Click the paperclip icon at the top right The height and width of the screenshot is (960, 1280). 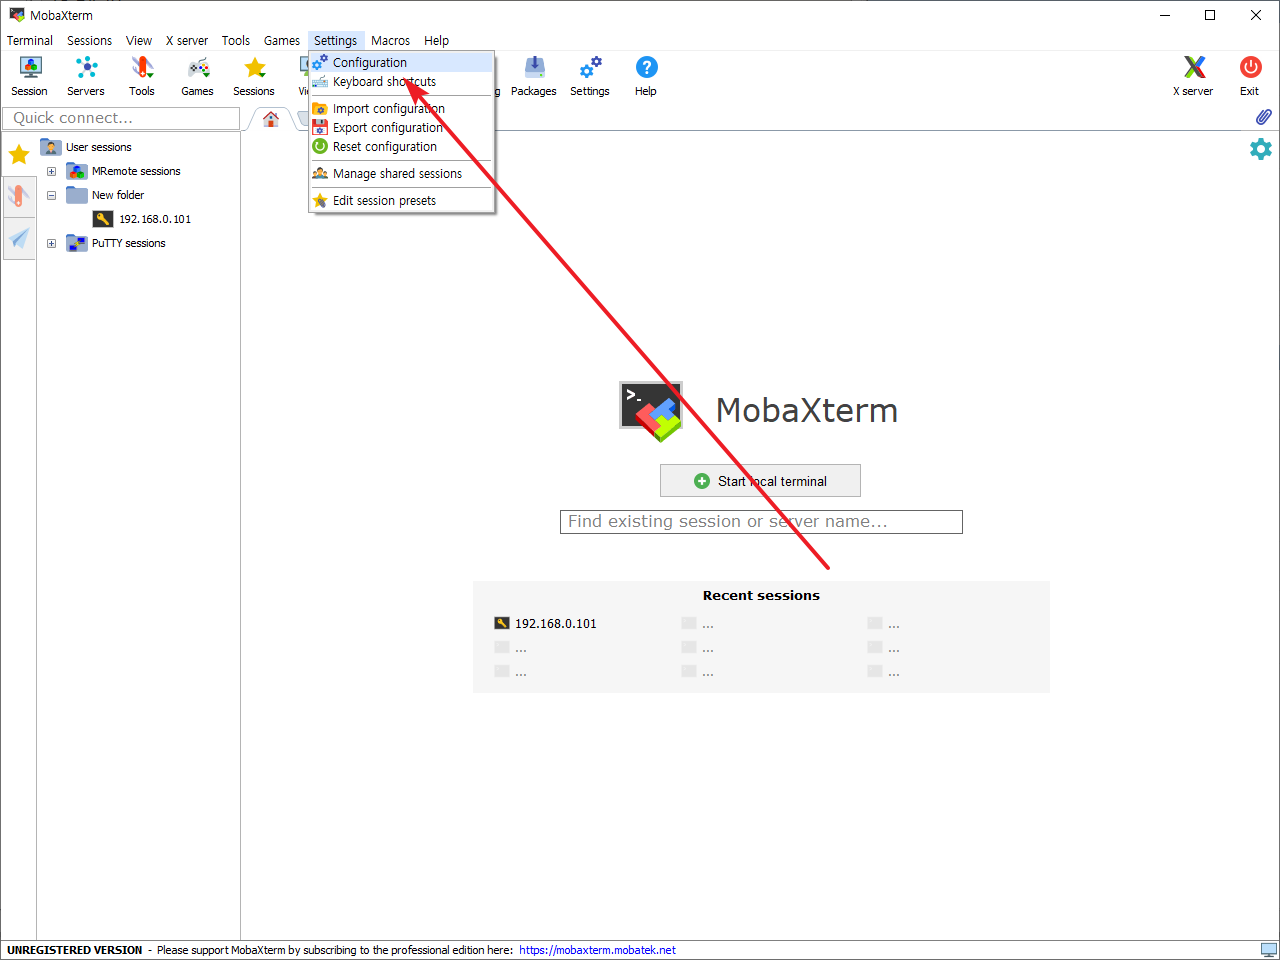click(1263, 117)
